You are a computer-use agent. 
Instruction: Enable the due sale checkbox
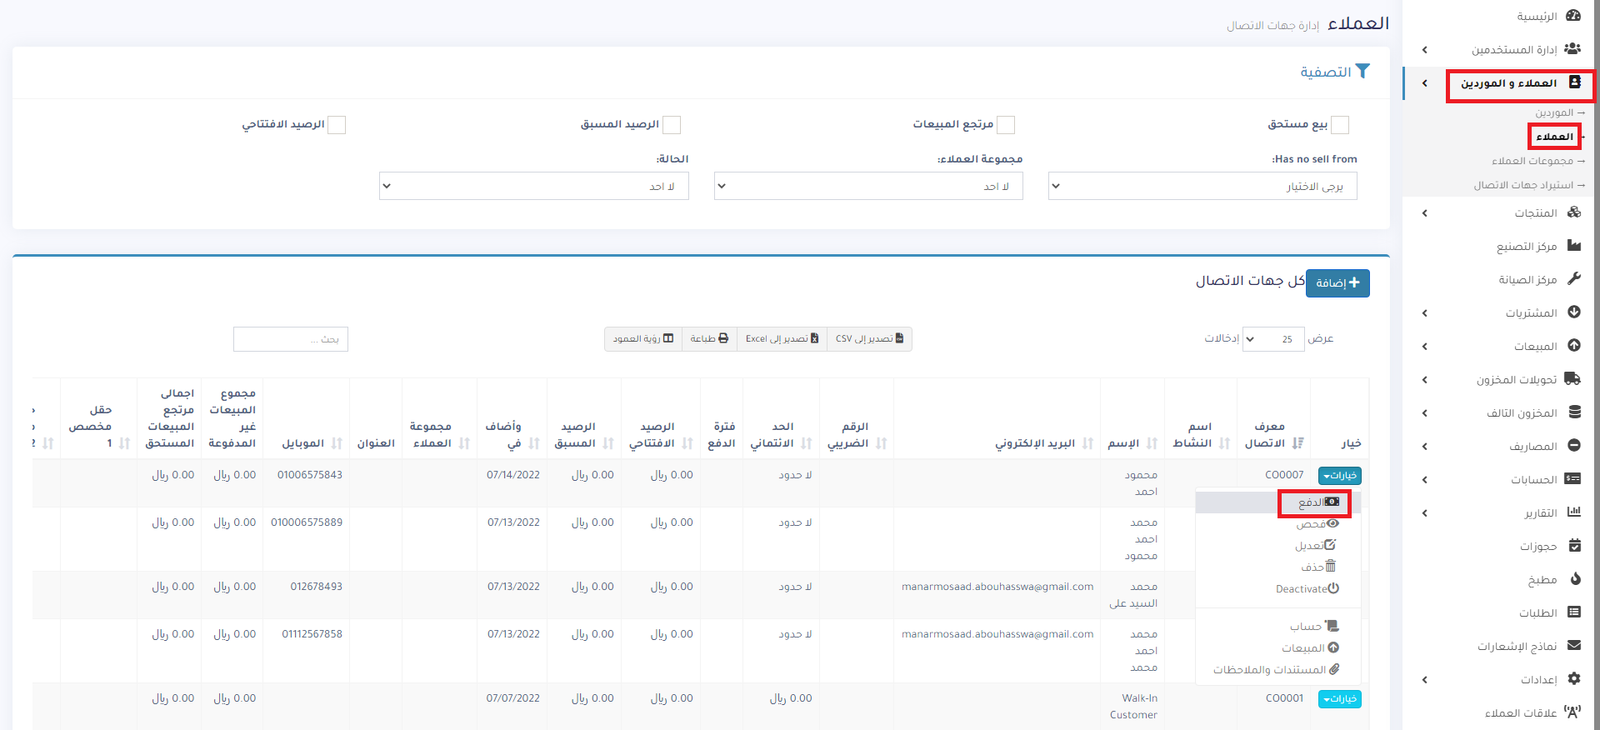[1340, 125]
